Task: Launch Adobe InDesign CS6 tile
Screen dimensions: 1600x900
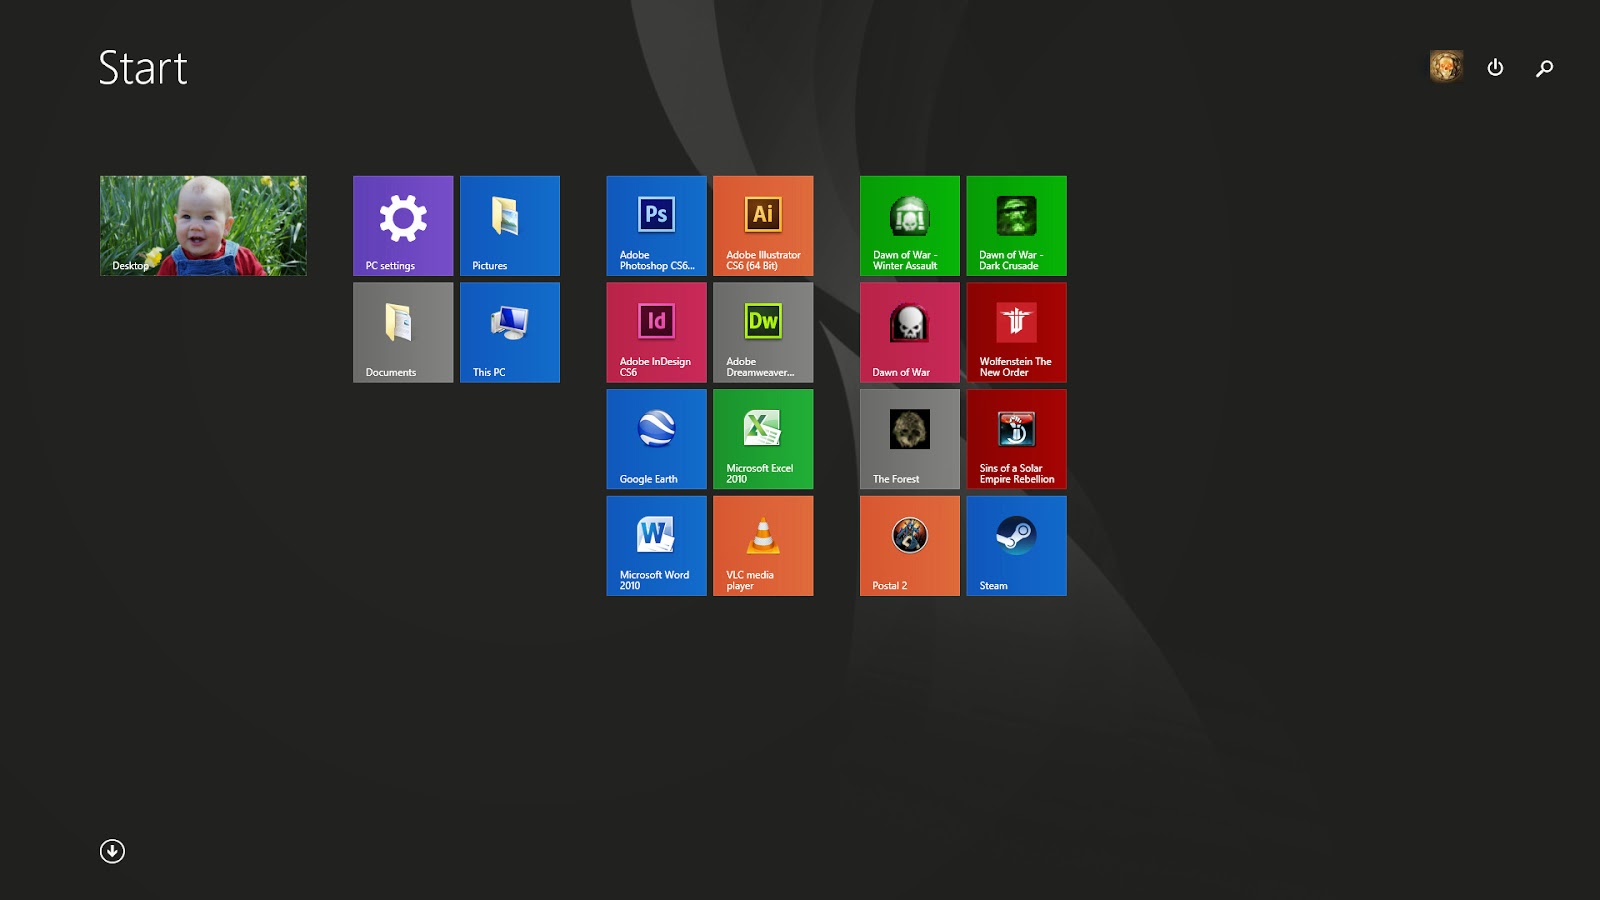Action: [x=656, y=332]
